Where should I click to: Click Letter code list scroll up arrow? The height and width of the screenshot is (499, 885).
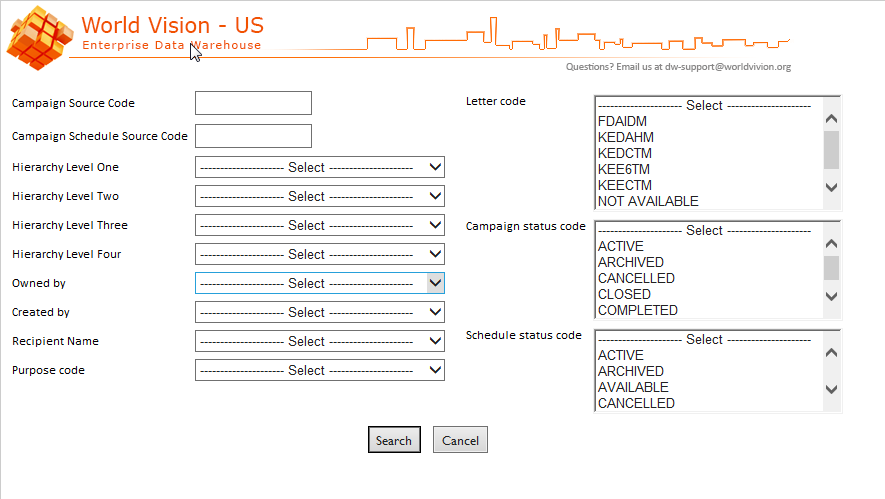pyautogui.click(x=831, y=119)
